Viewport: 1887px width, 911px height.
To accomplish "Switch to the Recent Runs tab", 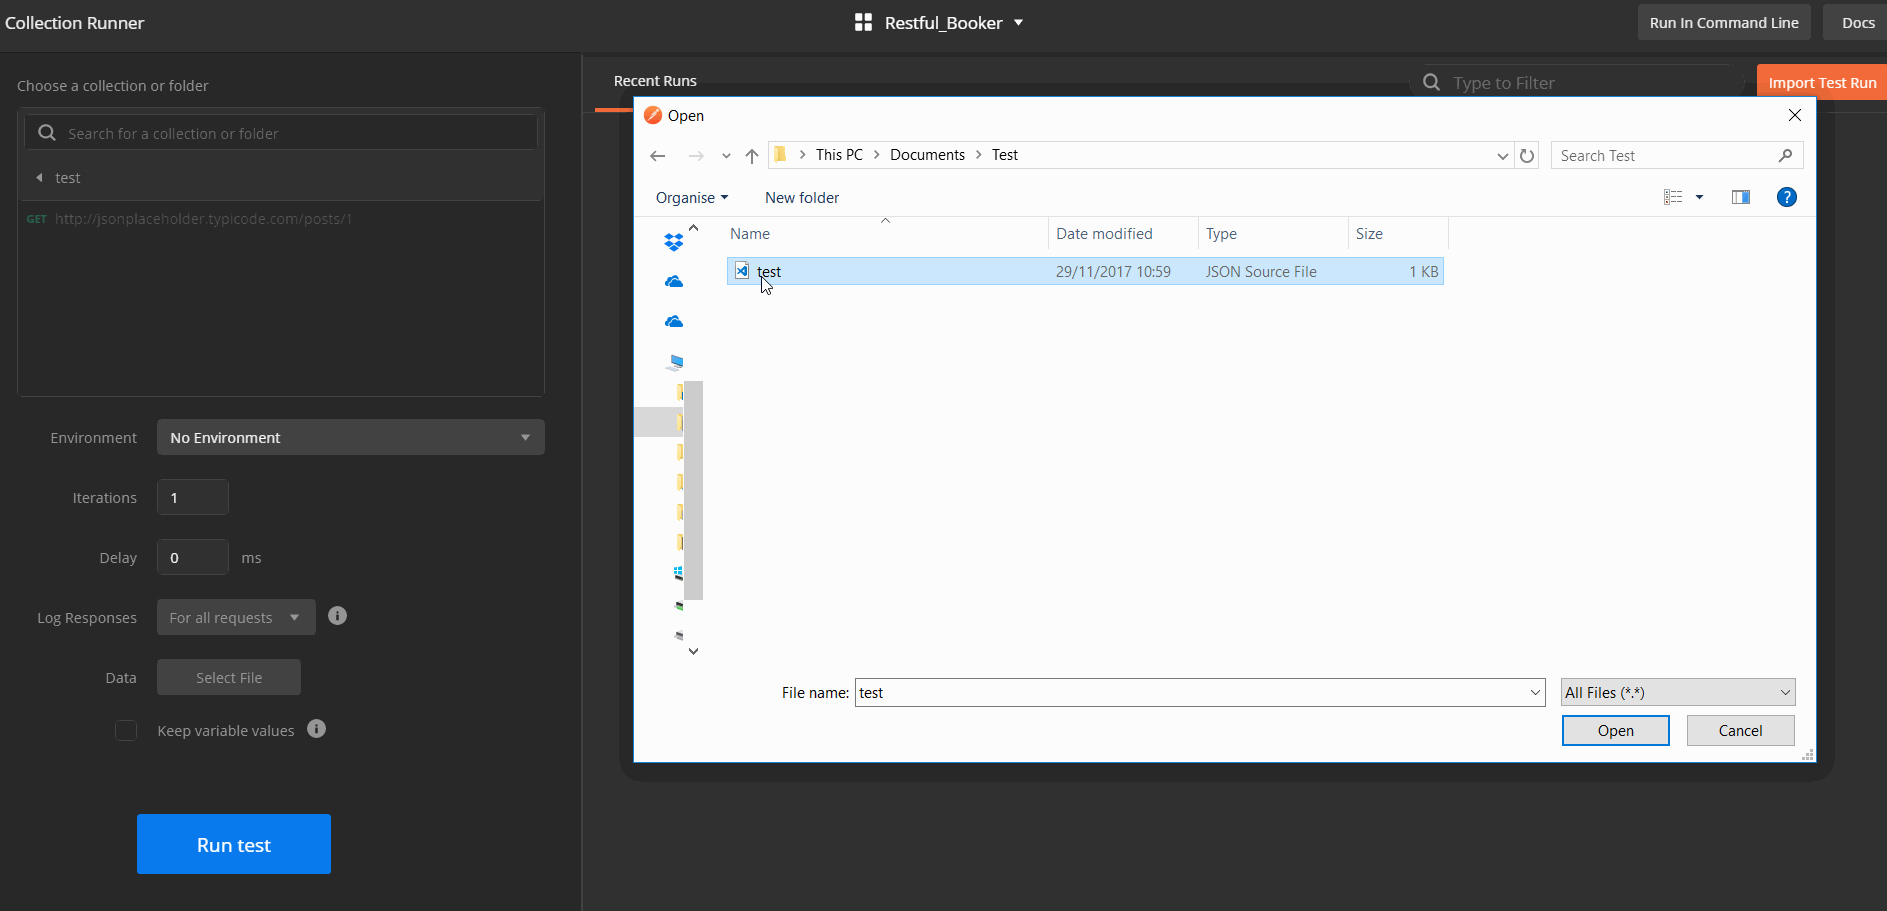I will (x=655, y=81).
